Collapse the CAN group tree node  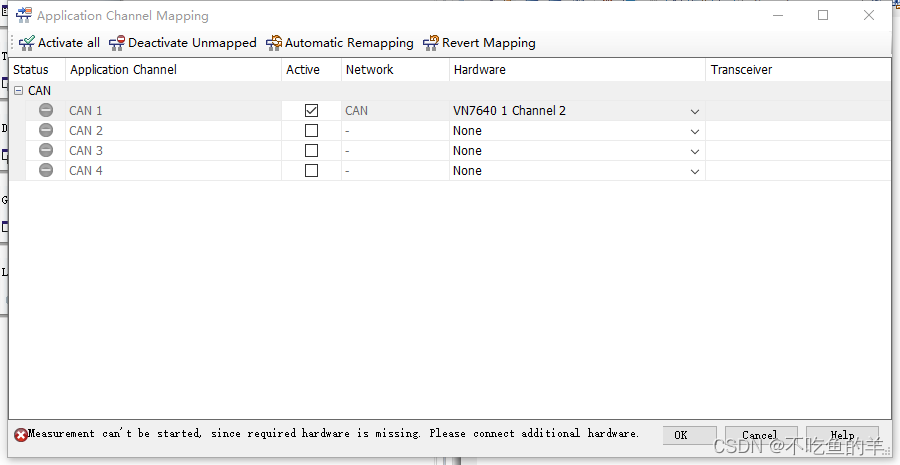[18, 91]
